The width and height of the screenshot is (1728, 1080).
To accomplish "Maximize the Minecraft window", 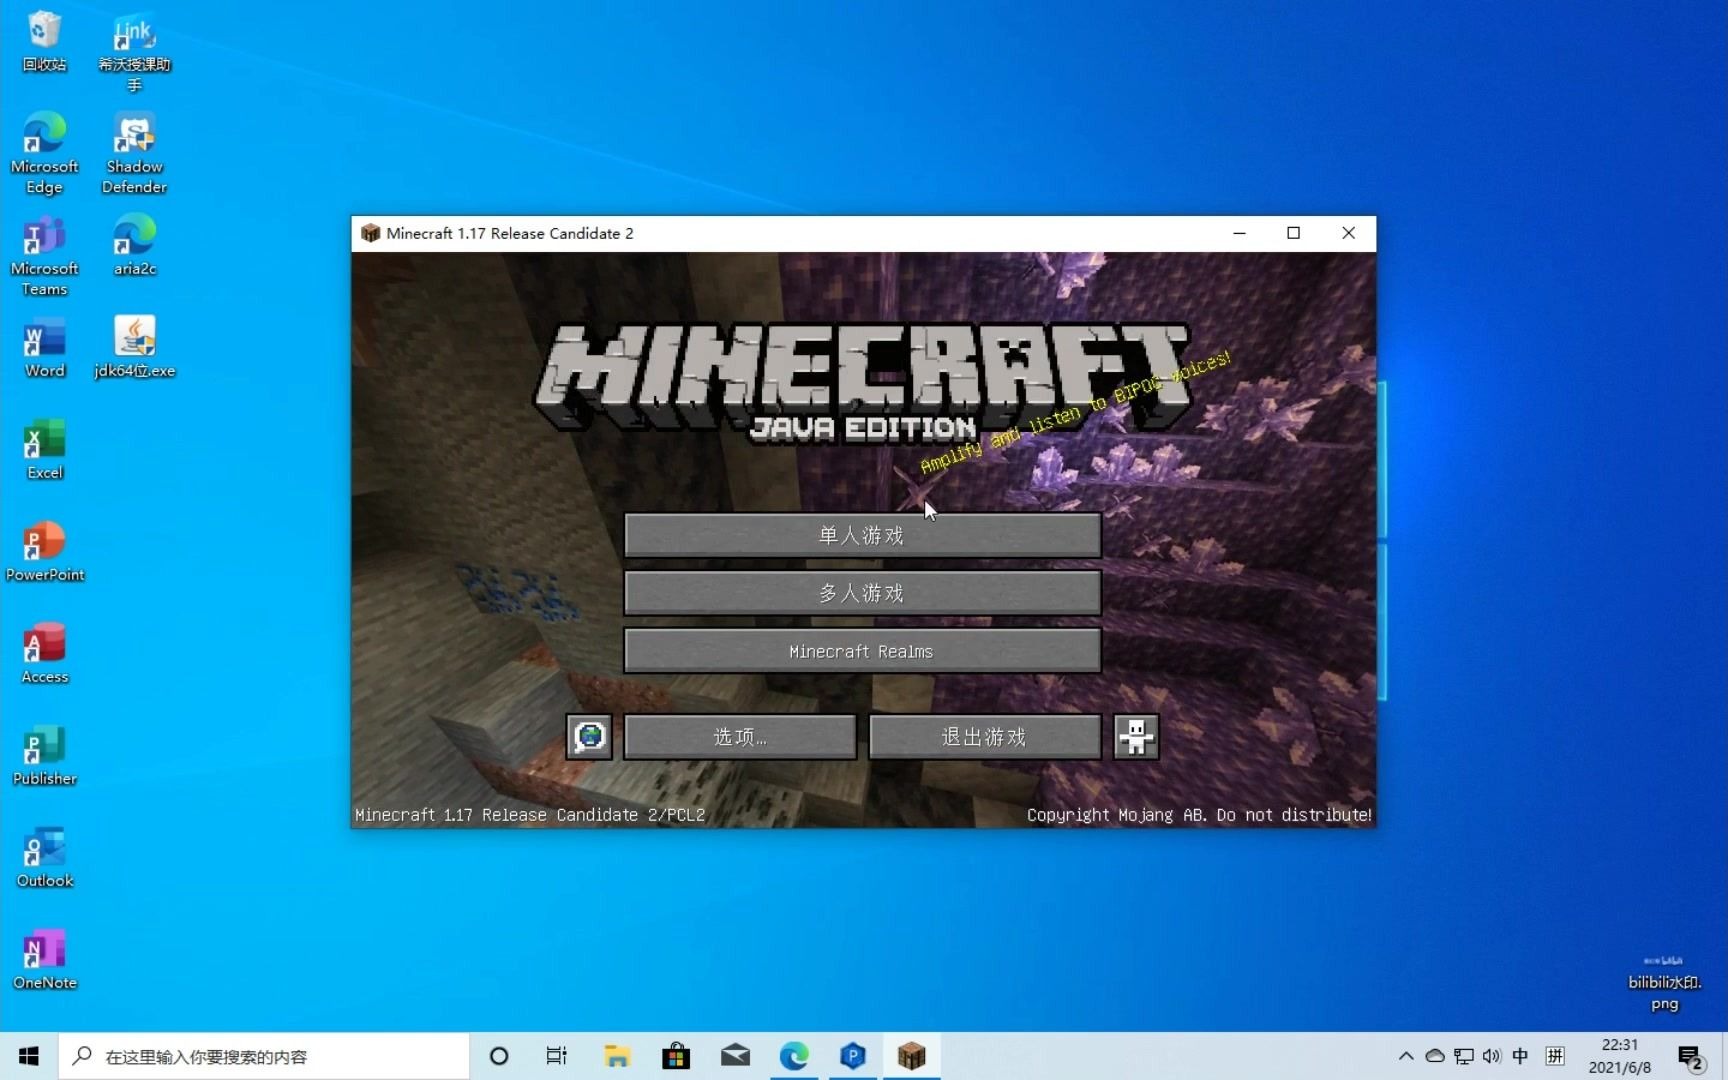I will click(x=1293, y=233).
